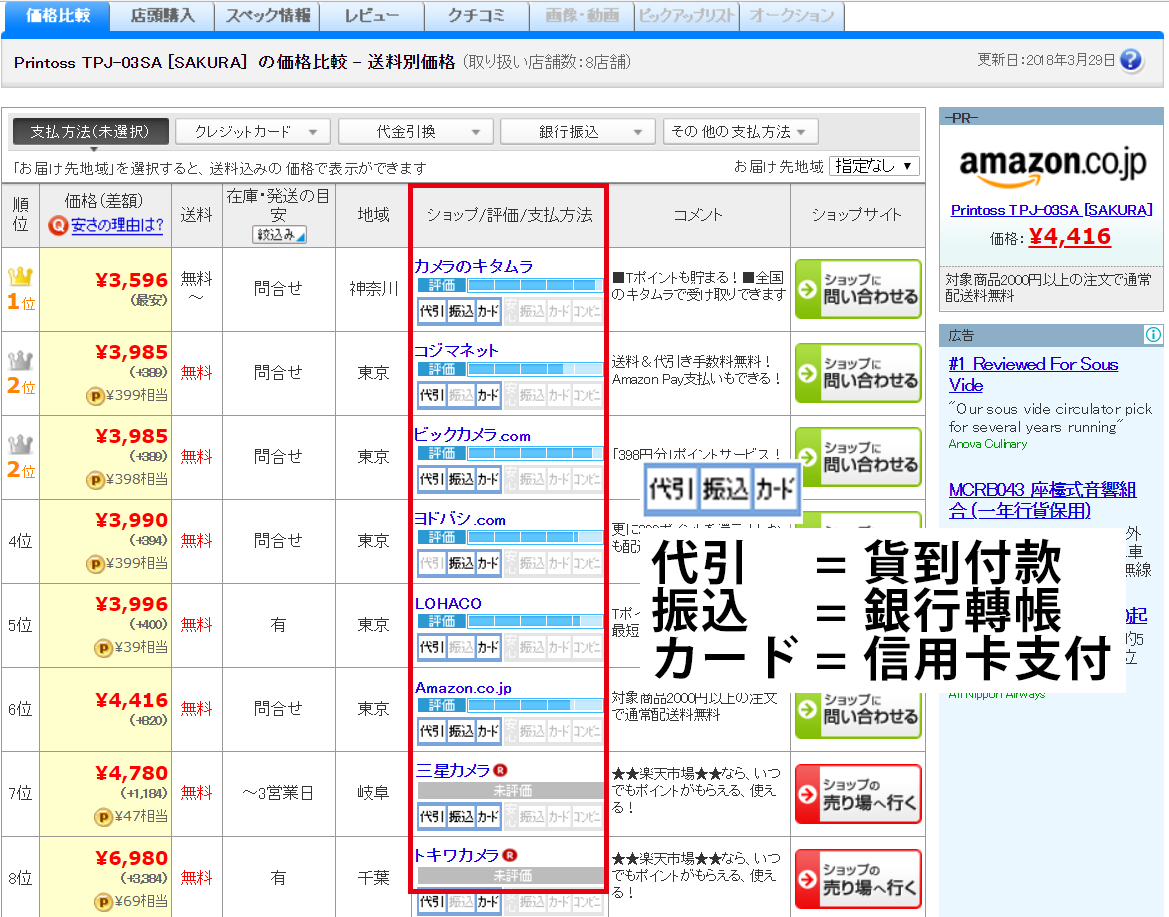Image resolution: width=1169 pixels, height=917 pixels.
Task: Click the ¥6,980 price for トキワカメラ
Action: pyautogui.click(x=131, y=858)
